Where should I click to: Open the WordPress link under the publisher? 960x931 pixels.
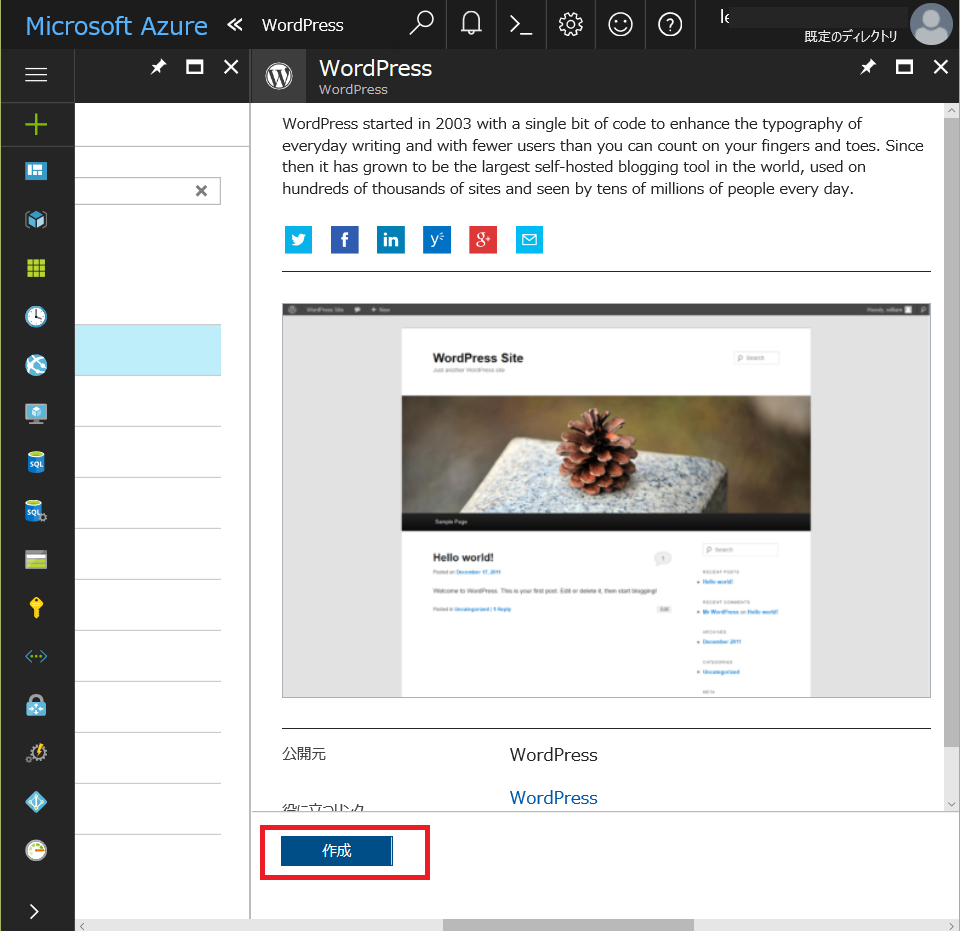coord(553,798)
